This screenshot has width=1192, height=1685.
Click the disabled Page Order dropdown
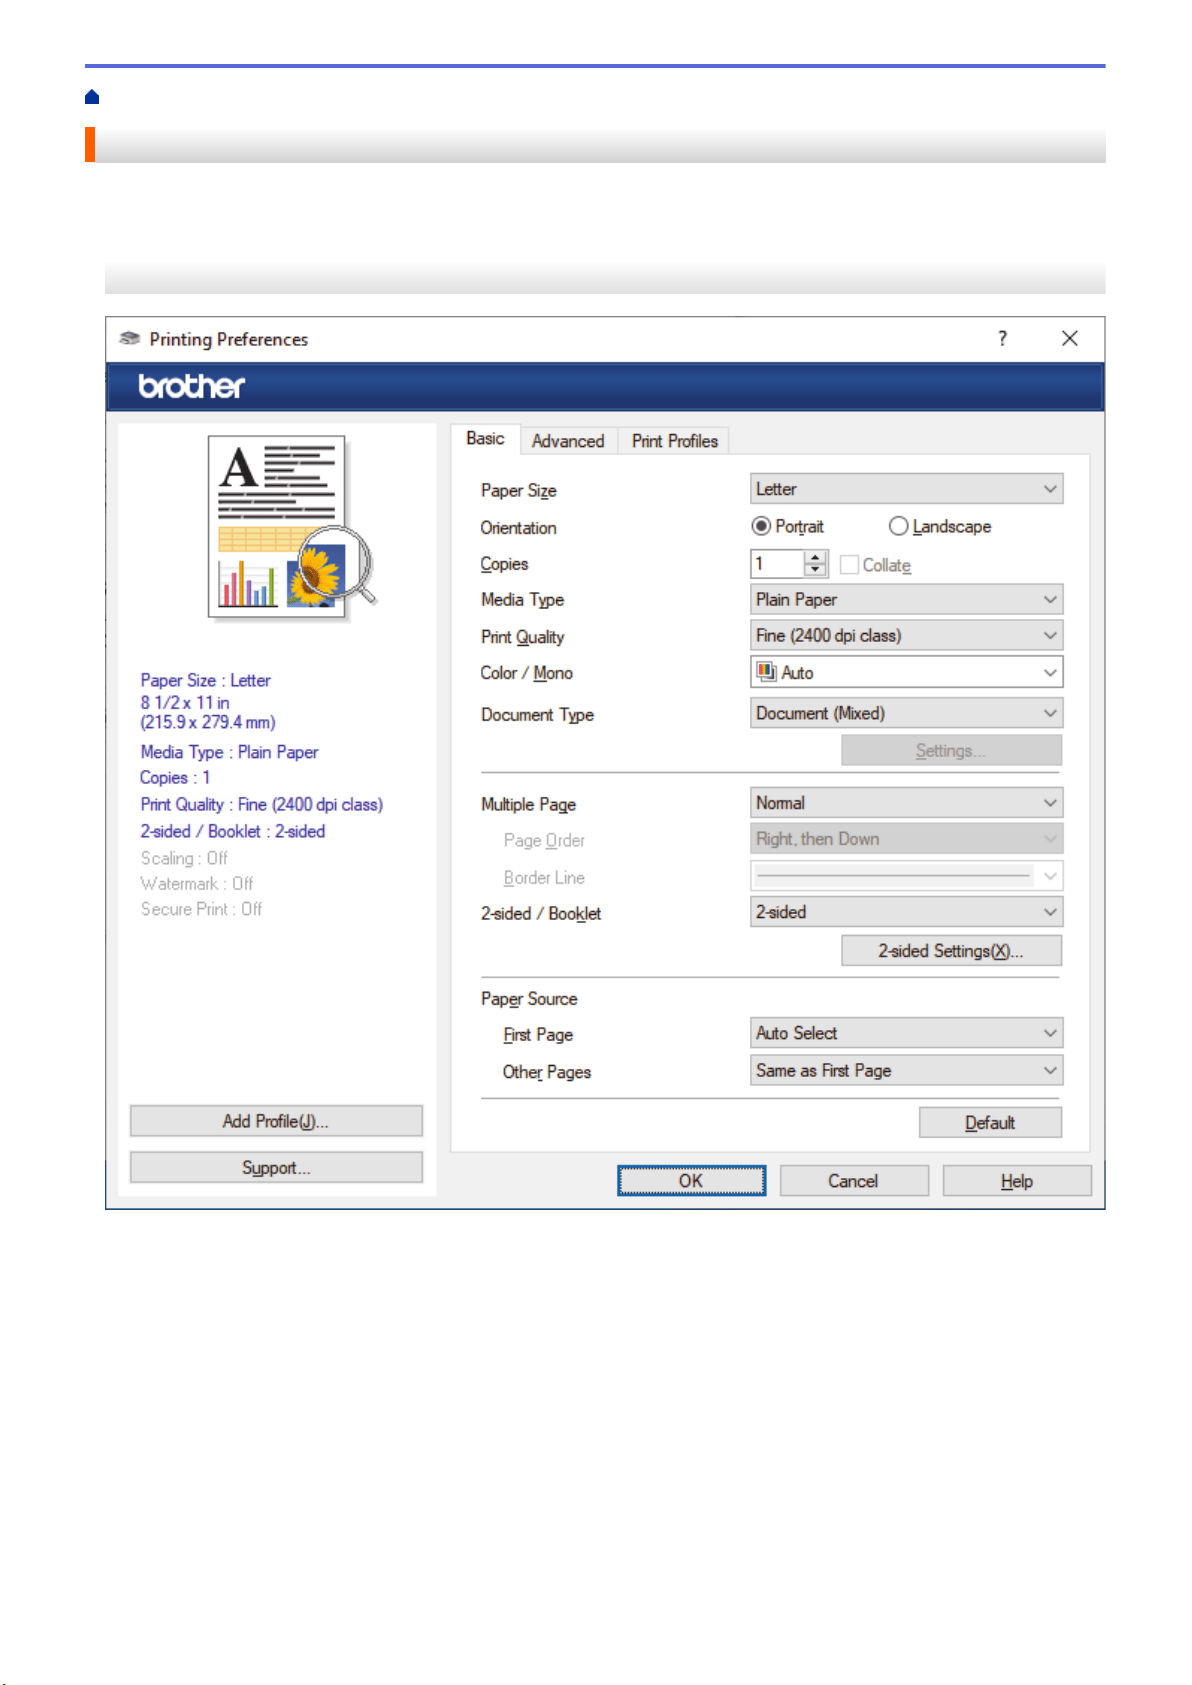click(x=906, y=839)
